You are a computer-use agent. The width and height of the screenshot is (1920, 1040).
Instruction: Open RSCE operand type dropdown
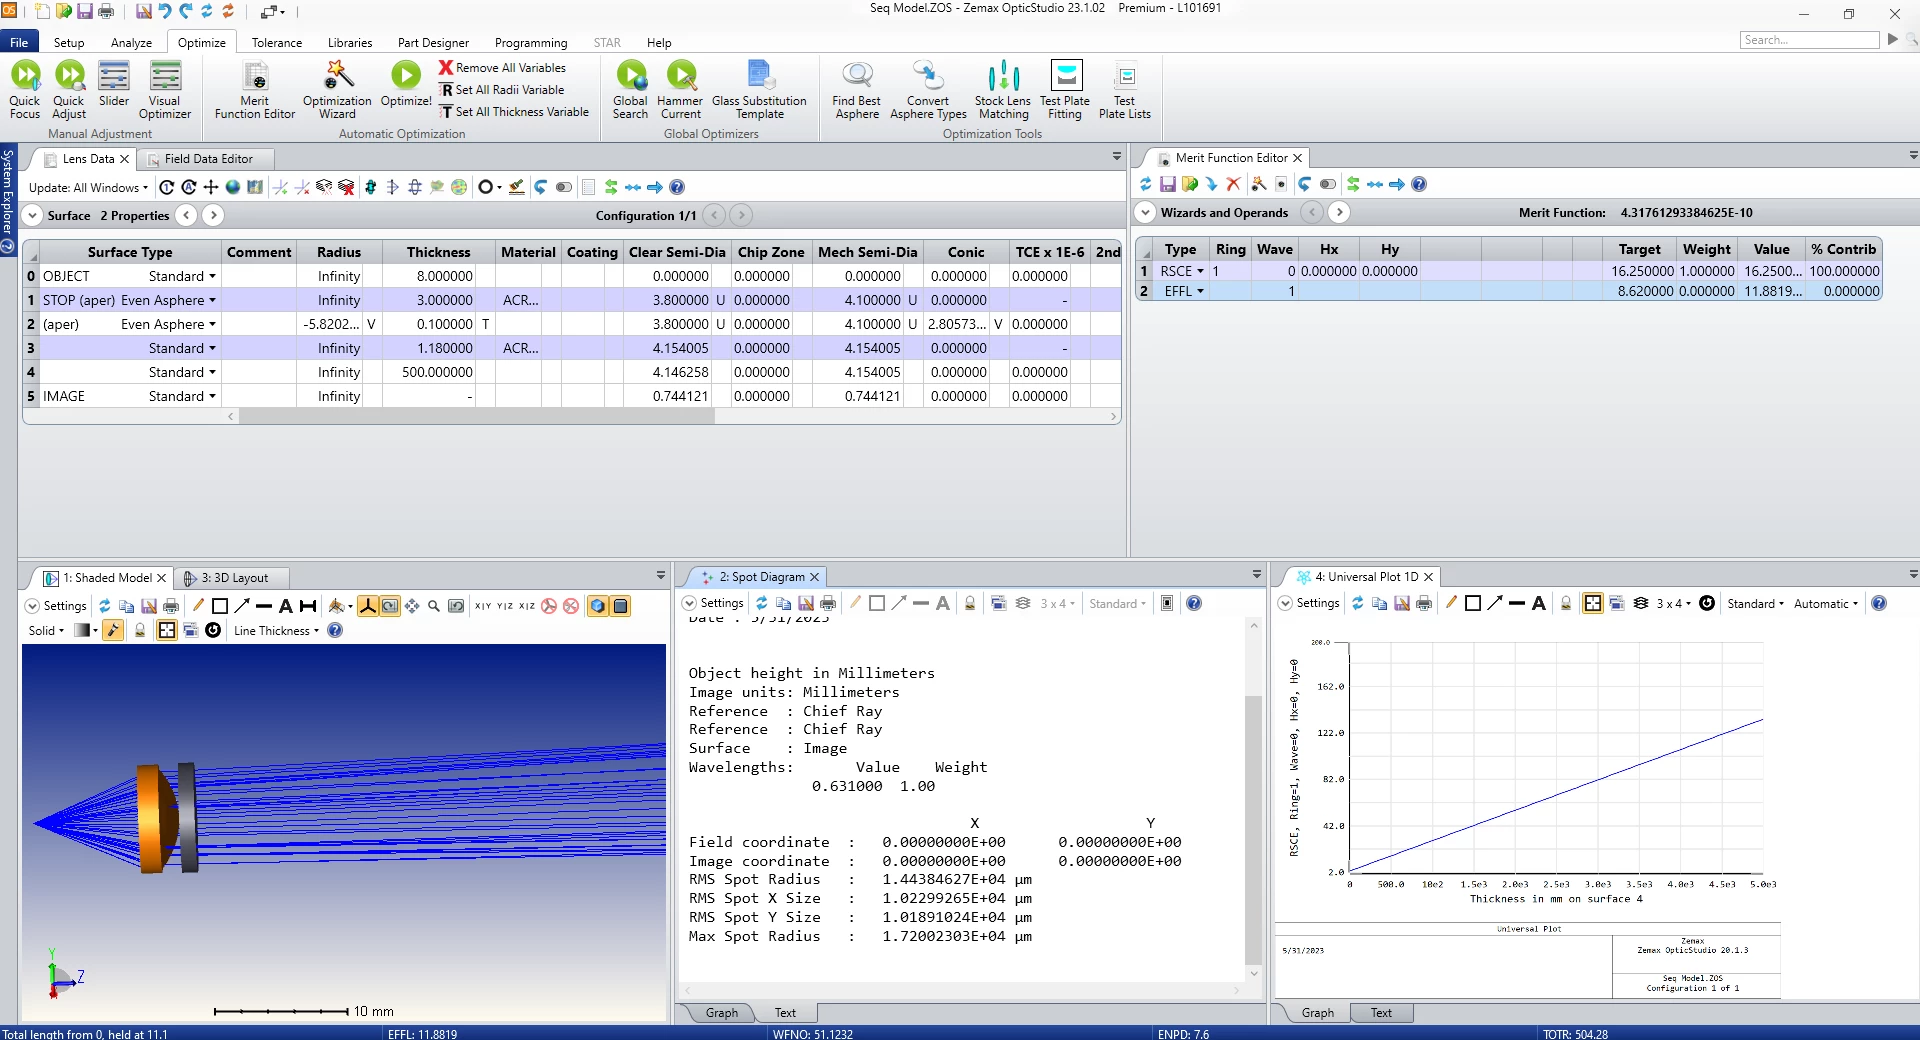pyautogui.click(x=1200, y=272)
